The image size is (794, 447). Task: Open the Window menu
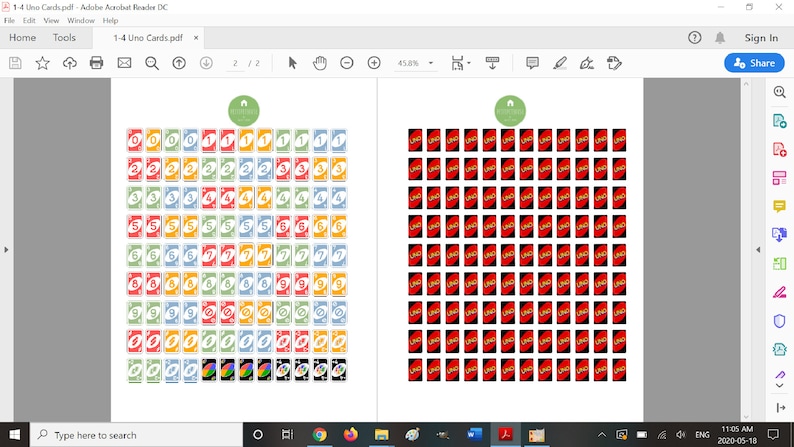tap(81, 20)
